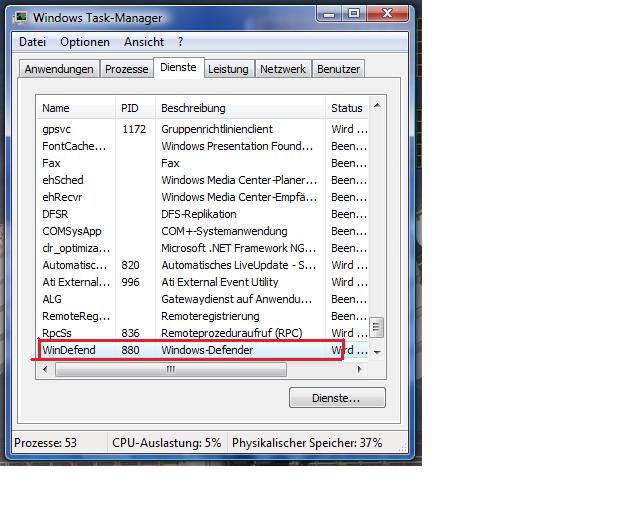Switch to the Prozesse tab
640x512 pixels.
[127, 69]
